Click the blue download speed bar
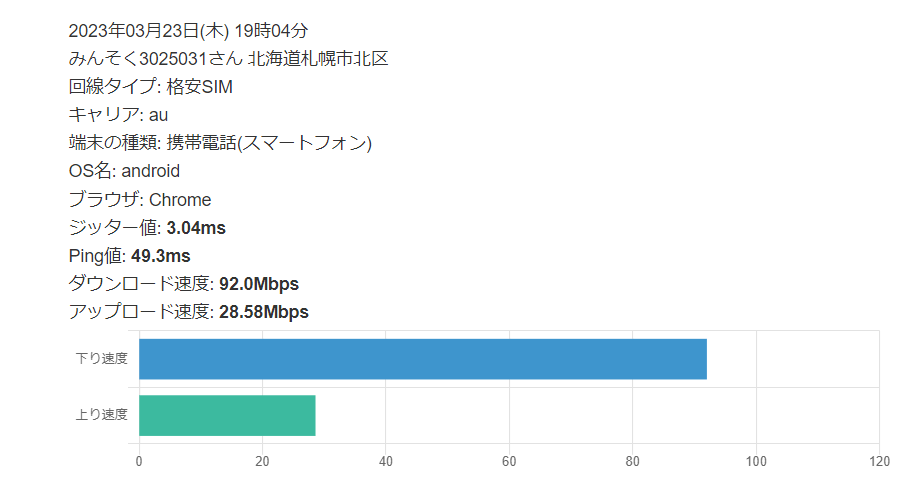This screenshot has width=923, height=496. point(422,359)
